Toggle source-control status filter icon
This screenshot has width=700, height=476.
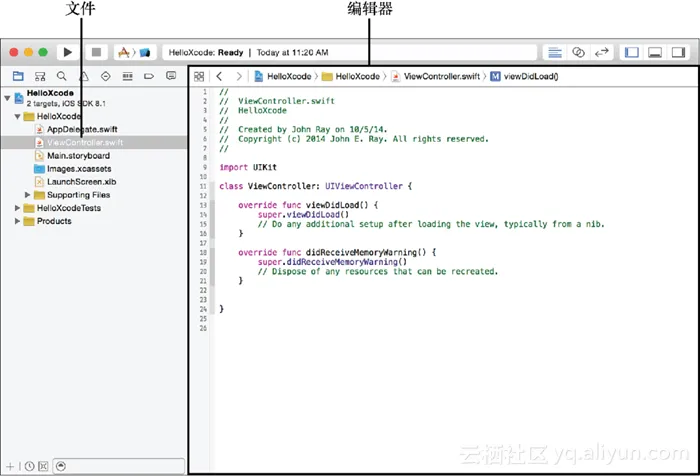pyautogui.click(x=43, y=467)
